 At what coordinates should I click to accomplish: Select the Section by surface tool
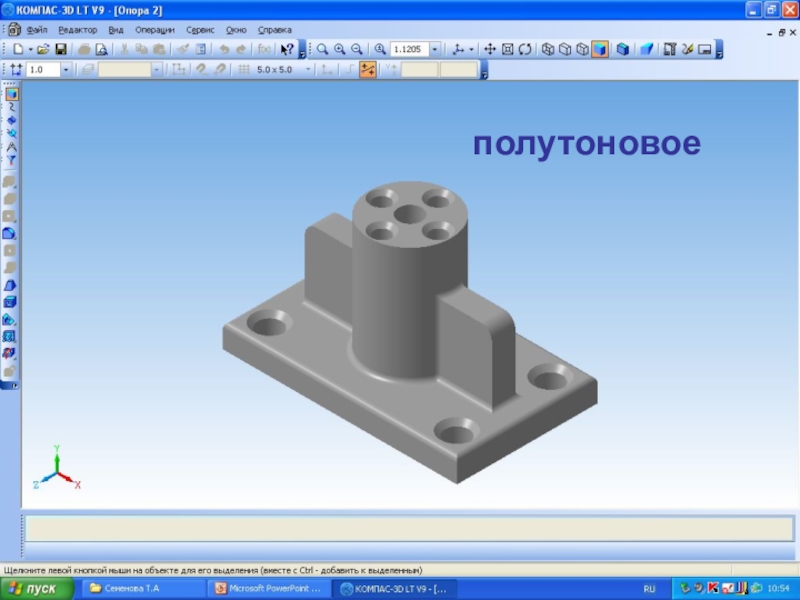tap(9, 319)
